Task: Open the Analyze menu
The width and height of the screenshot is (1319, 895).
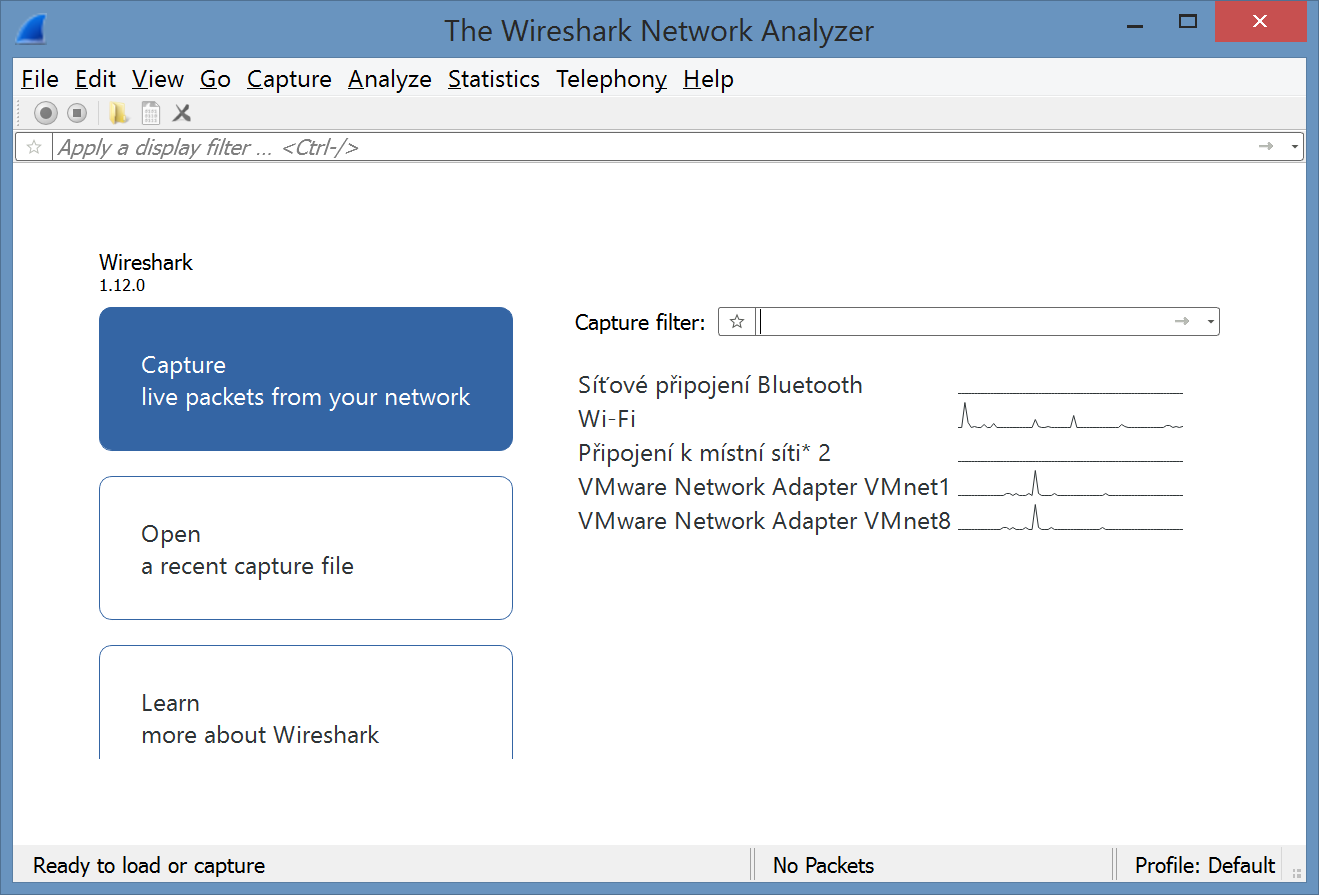Action: pos(390,79)
